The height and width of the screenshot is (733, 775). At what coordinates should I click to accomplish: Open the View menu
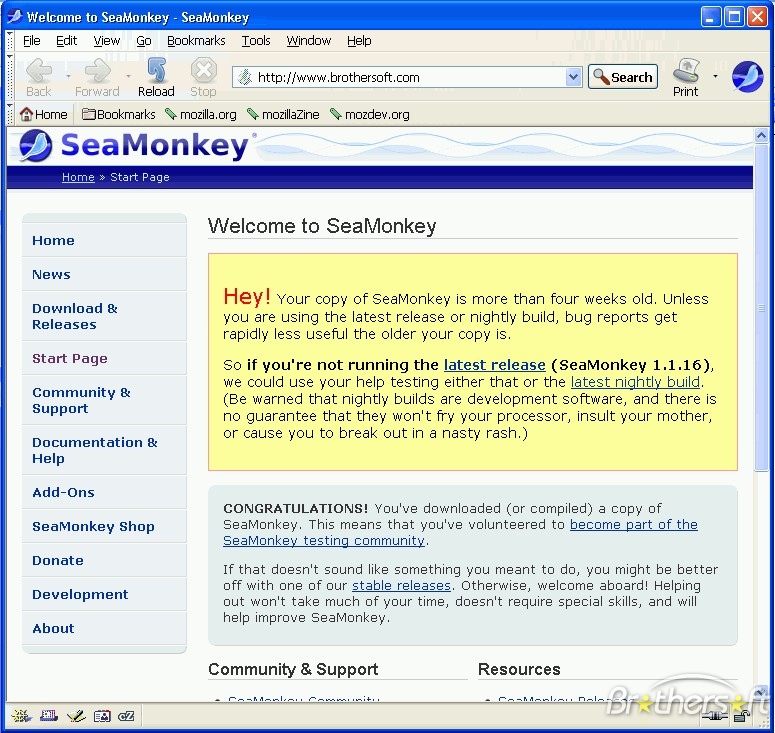tap(106, 41)
